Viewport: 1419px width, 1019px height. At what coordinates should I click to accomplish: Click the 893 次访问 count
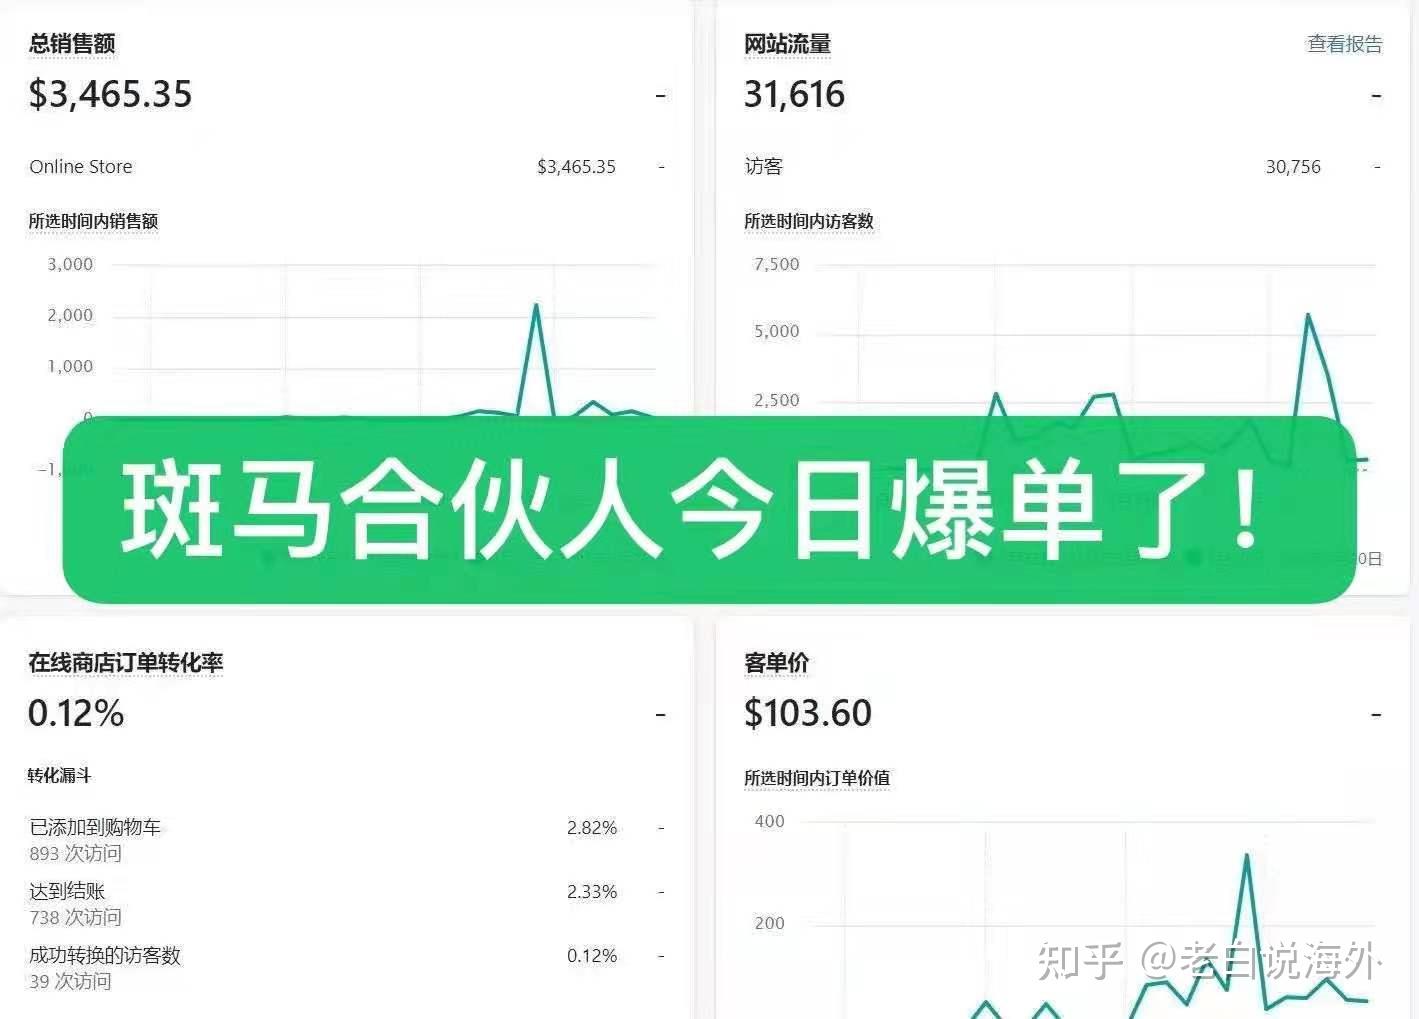(x=75, y=854)
